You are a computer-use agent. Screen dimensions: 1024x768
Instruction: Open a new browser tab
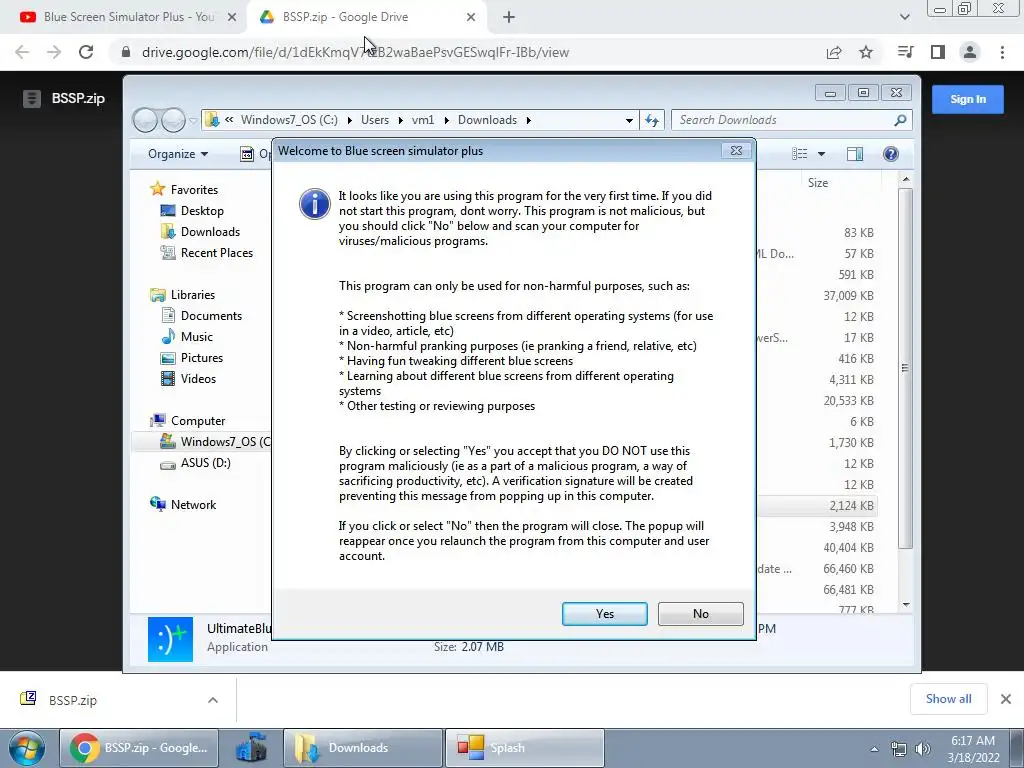[509, 17]
